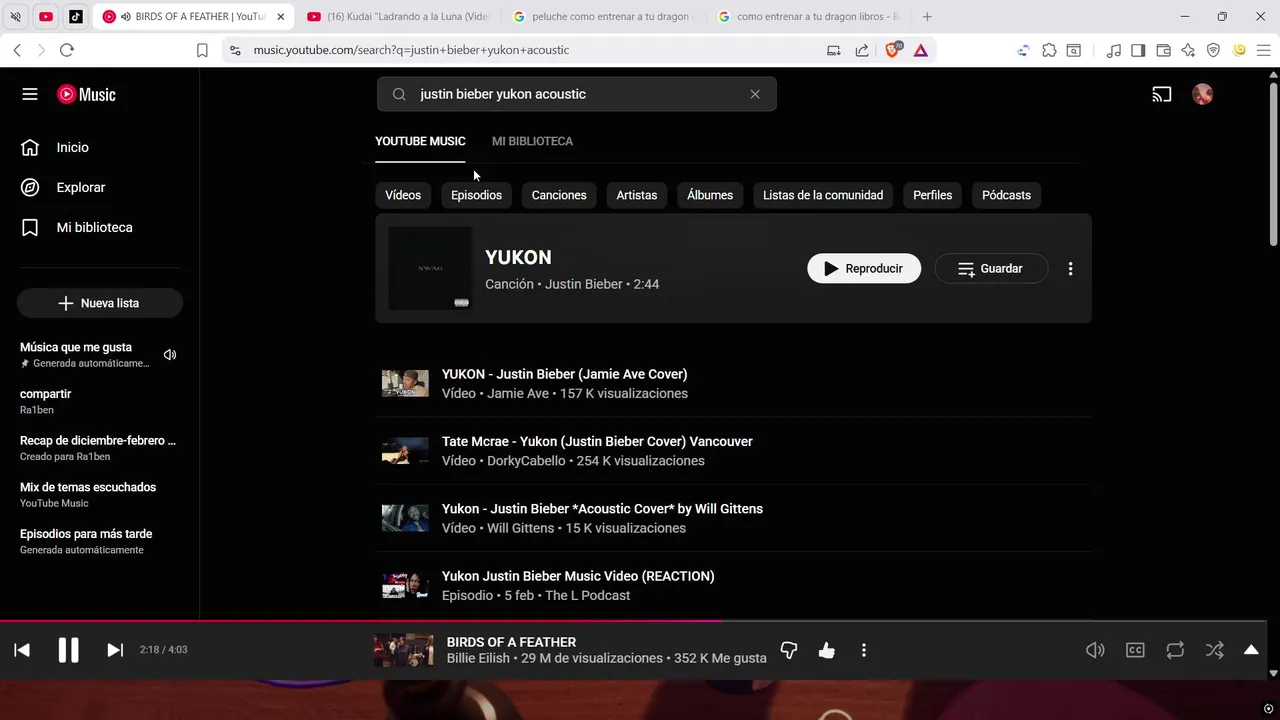Open Recap de diciembre-febrero playlist

click(x=98, y=447)
